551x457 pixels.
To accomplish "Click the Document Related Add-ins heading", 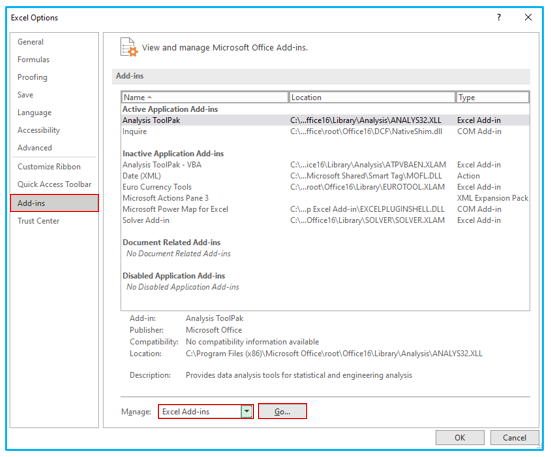I will [171, 242].
